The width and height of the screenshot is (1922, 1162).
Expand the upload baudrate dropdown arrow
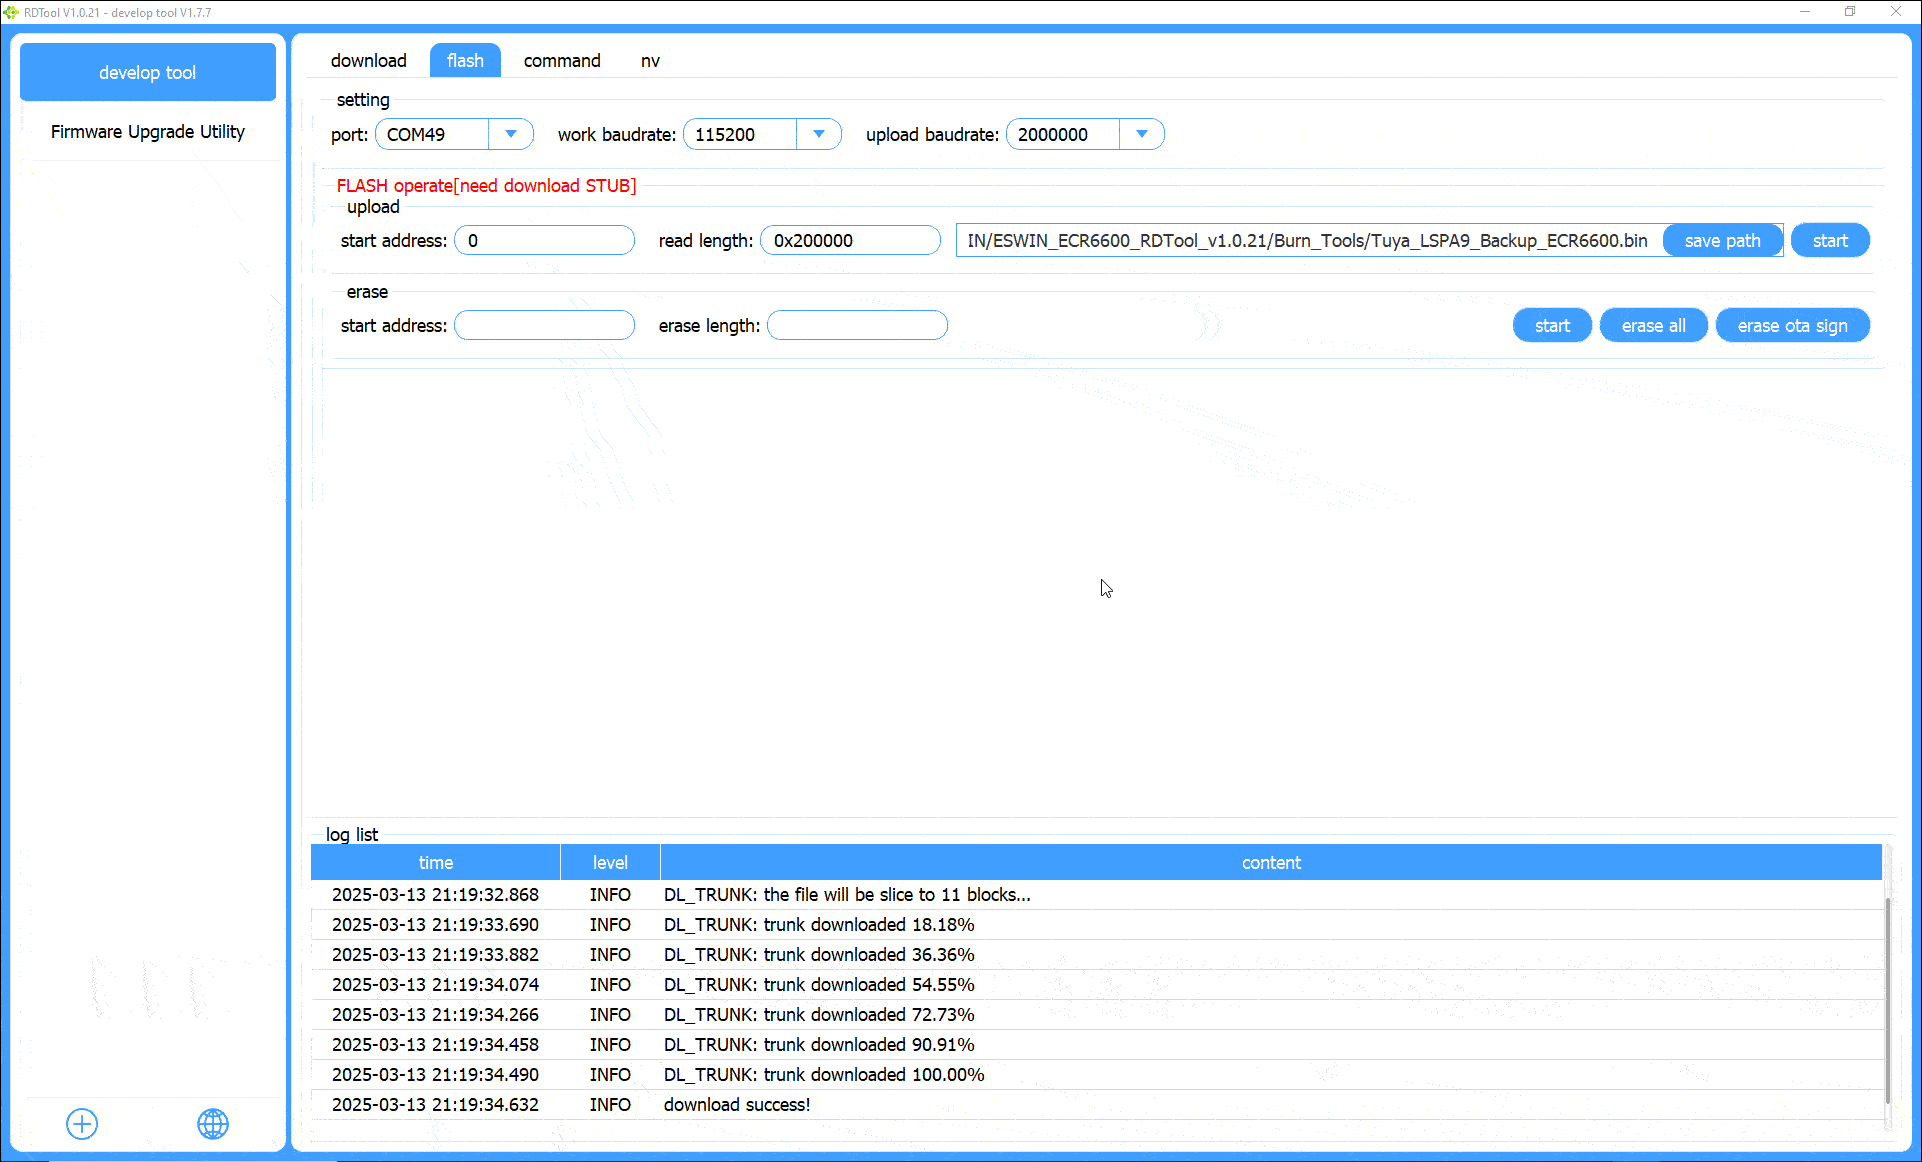1141,134
